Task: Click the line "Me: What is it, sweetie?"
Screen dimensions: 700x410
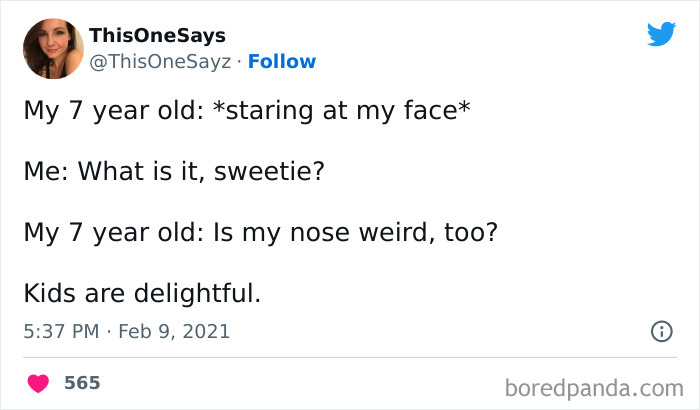Action: click(174, 171)
